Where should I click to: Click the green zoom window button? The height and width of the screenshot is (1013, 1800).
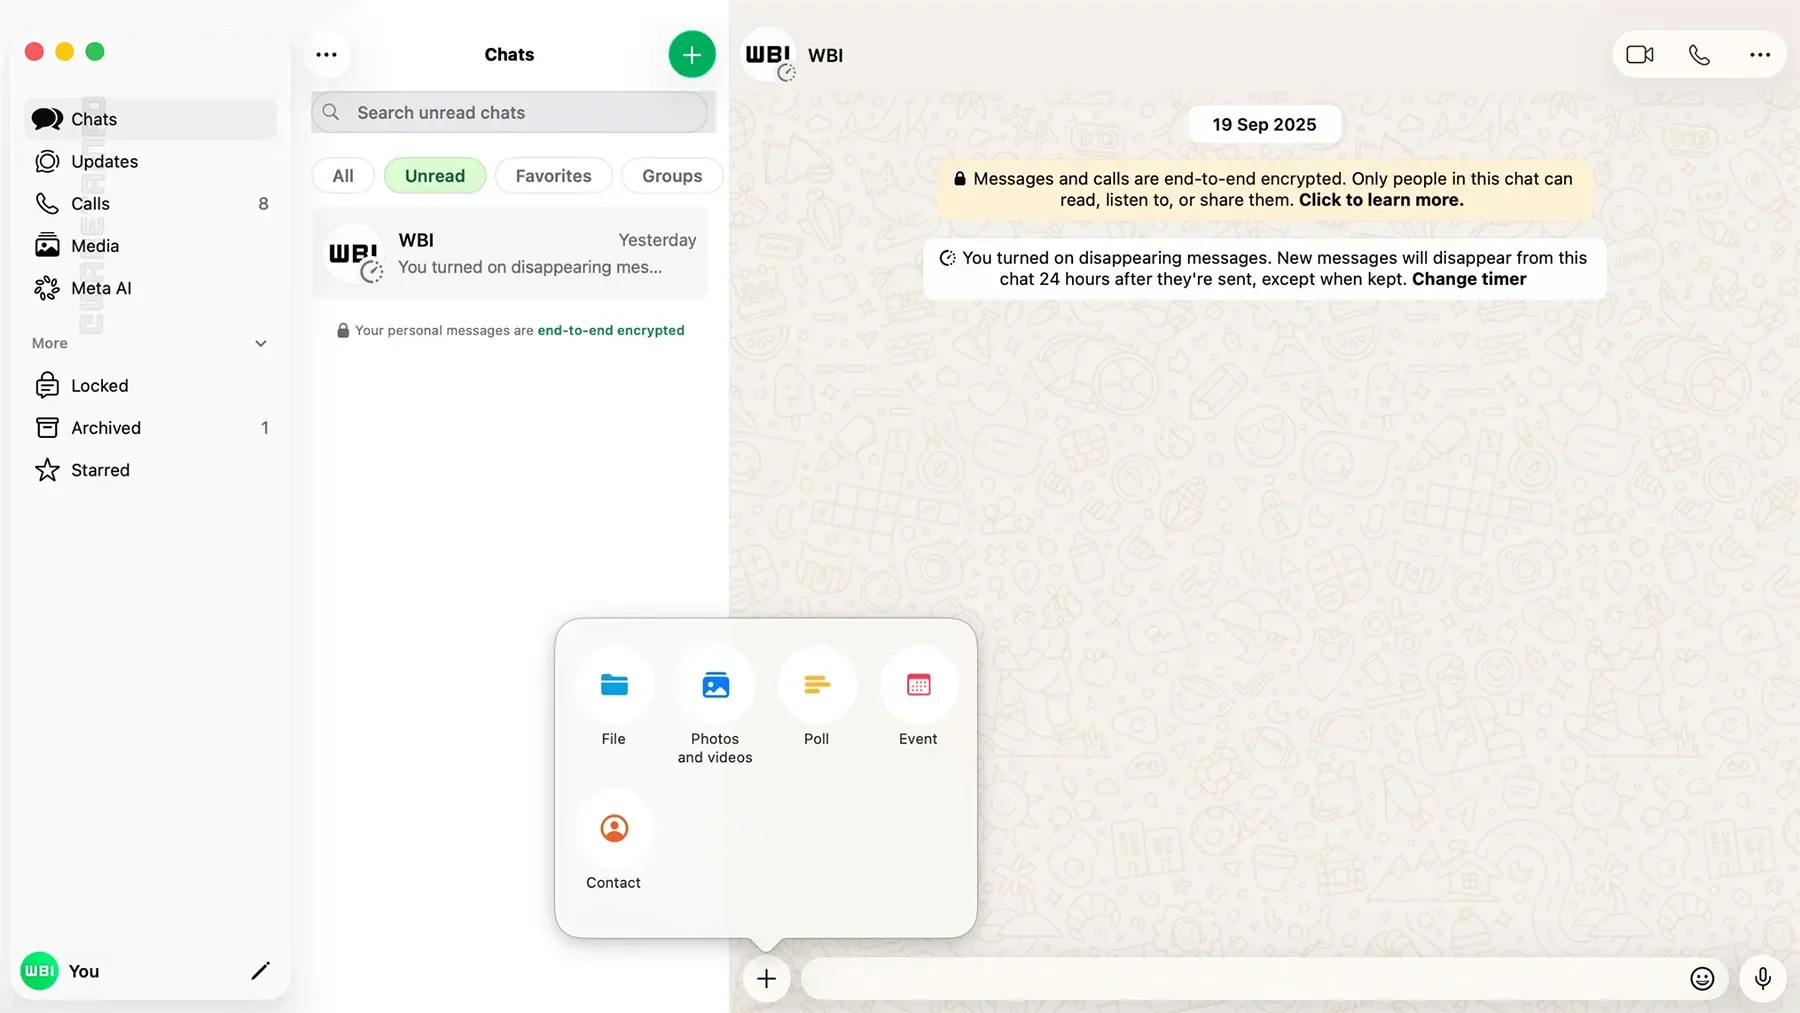point(95,52)
